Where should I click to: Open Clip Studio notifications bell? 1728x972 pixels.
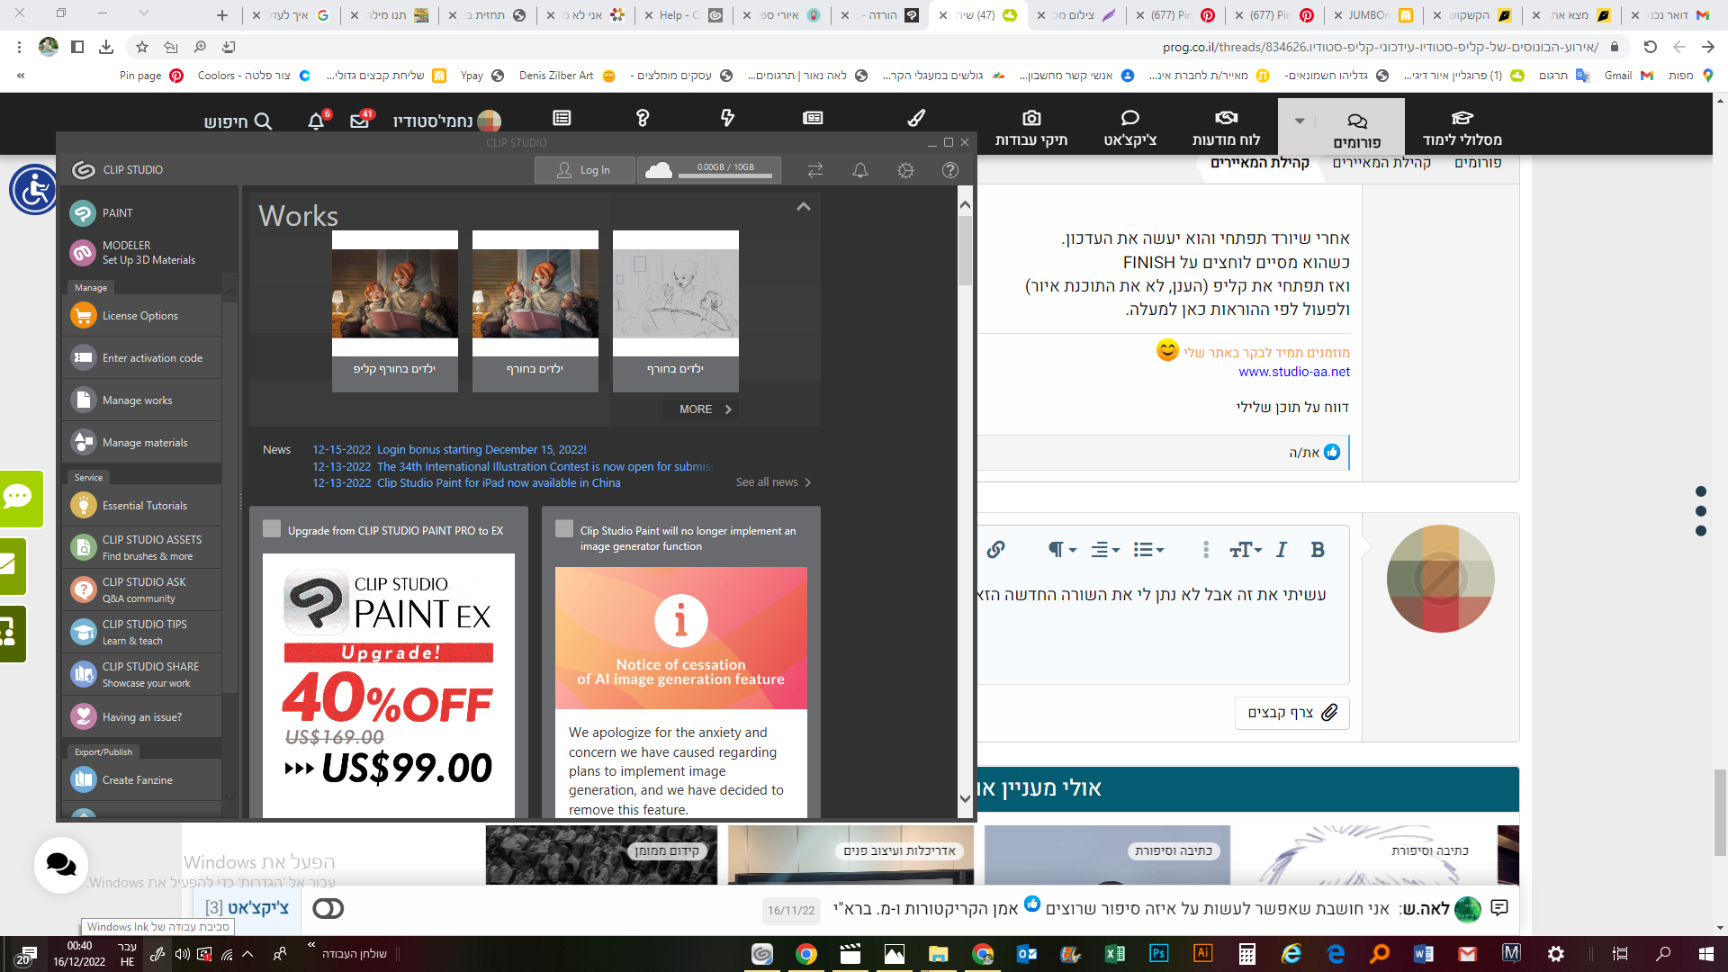tap(860, 170)
